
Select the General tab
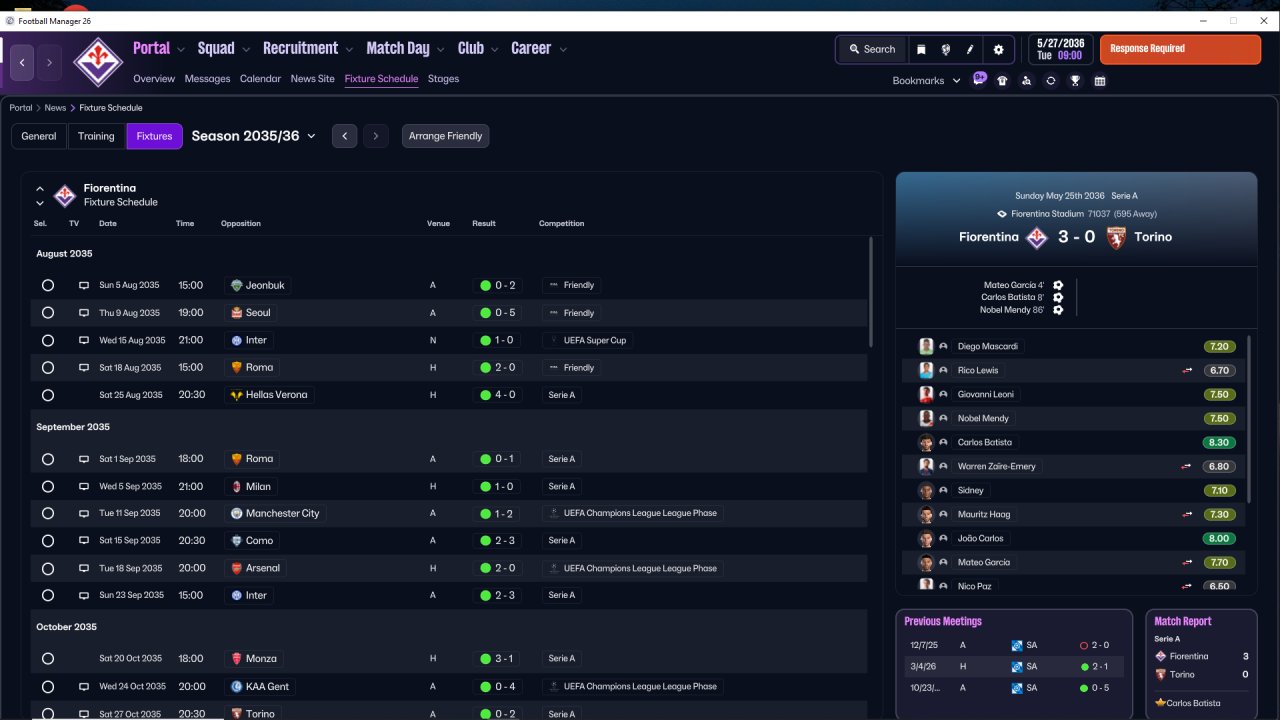click(x=39, y=136)
